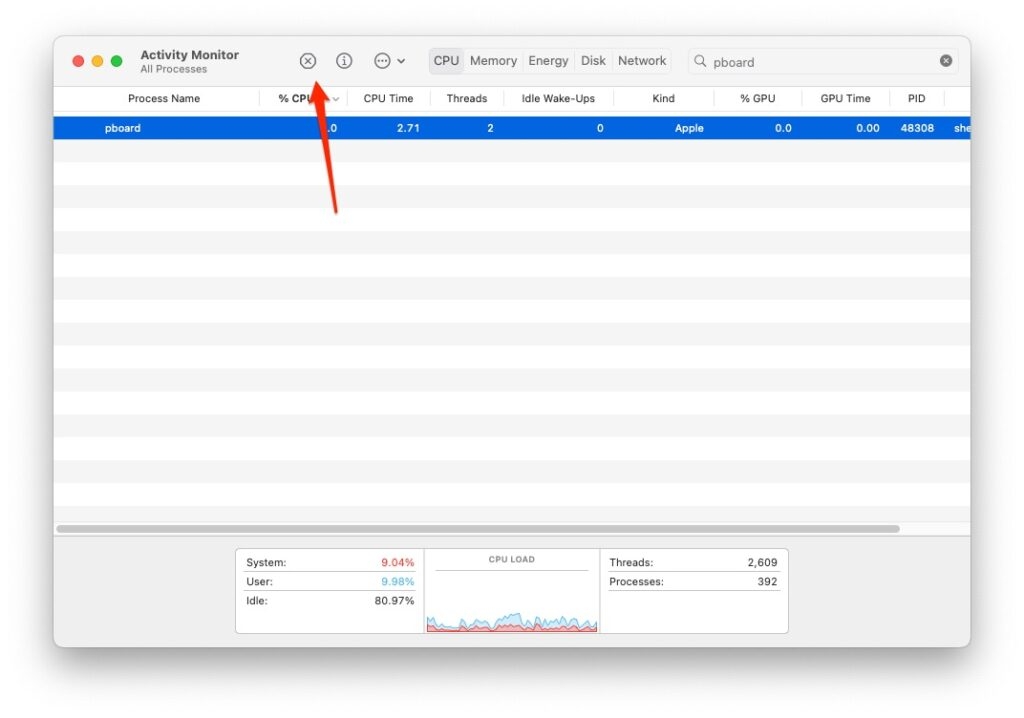
Task: Open the Network tab
Action: (x=642, y=61)
